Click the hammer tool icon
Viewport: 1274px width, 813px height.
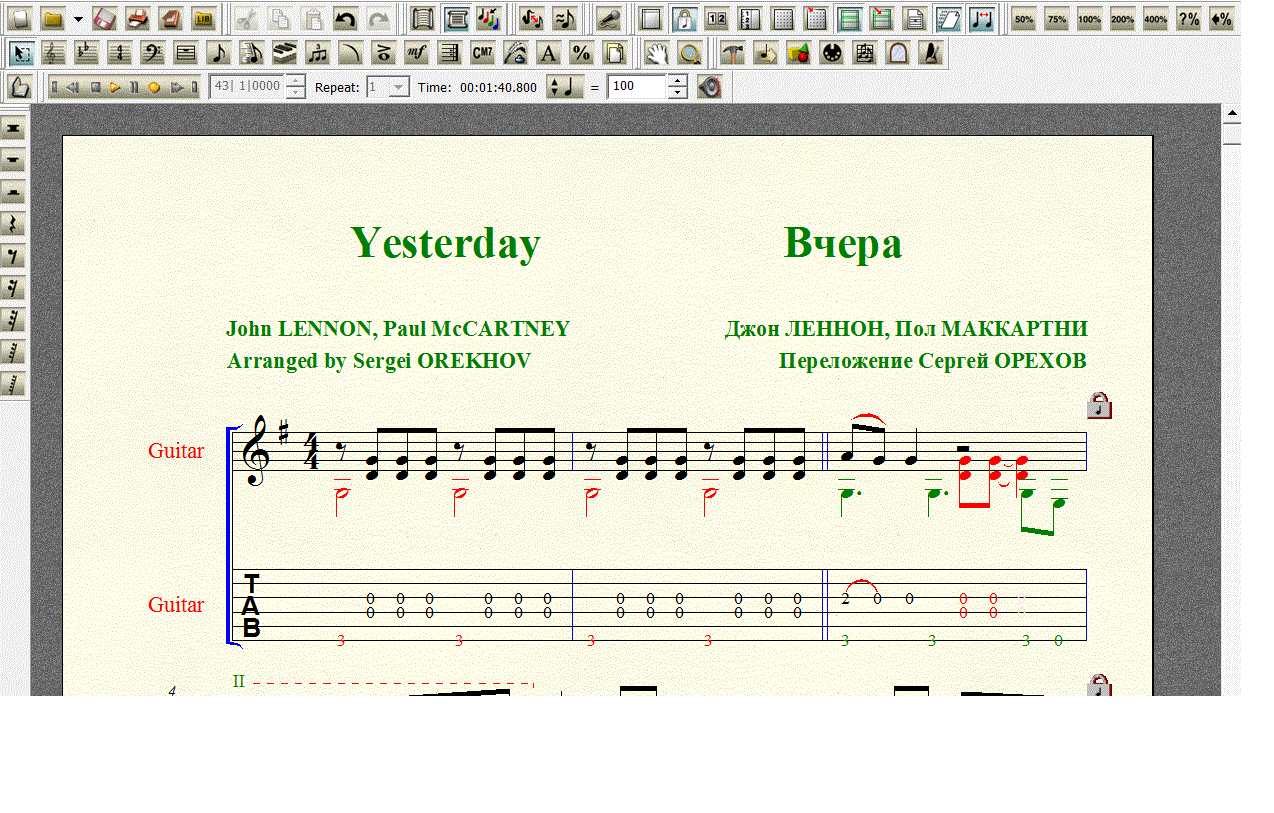pos(732,53)
